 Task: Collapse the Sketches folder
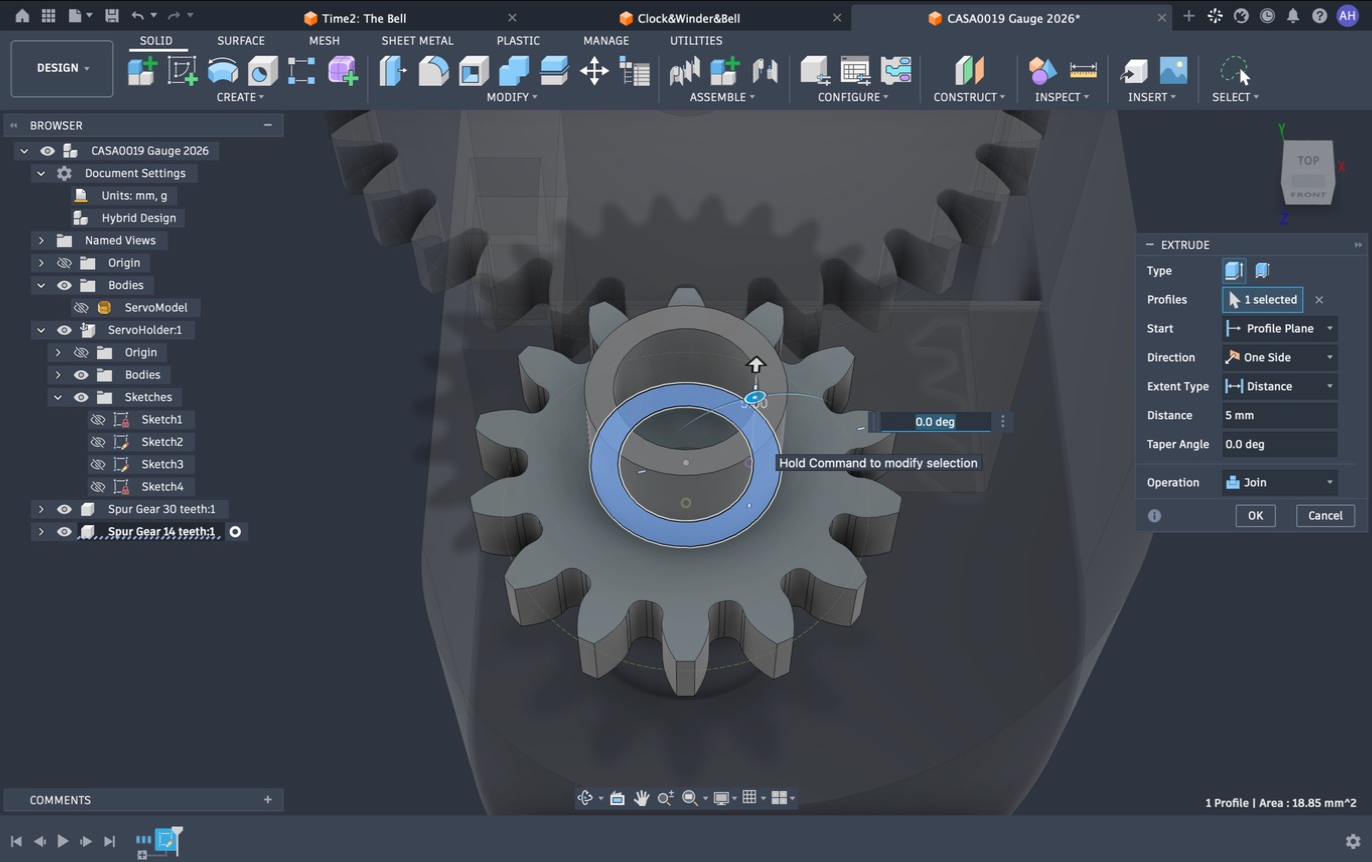tap(58, 397)
